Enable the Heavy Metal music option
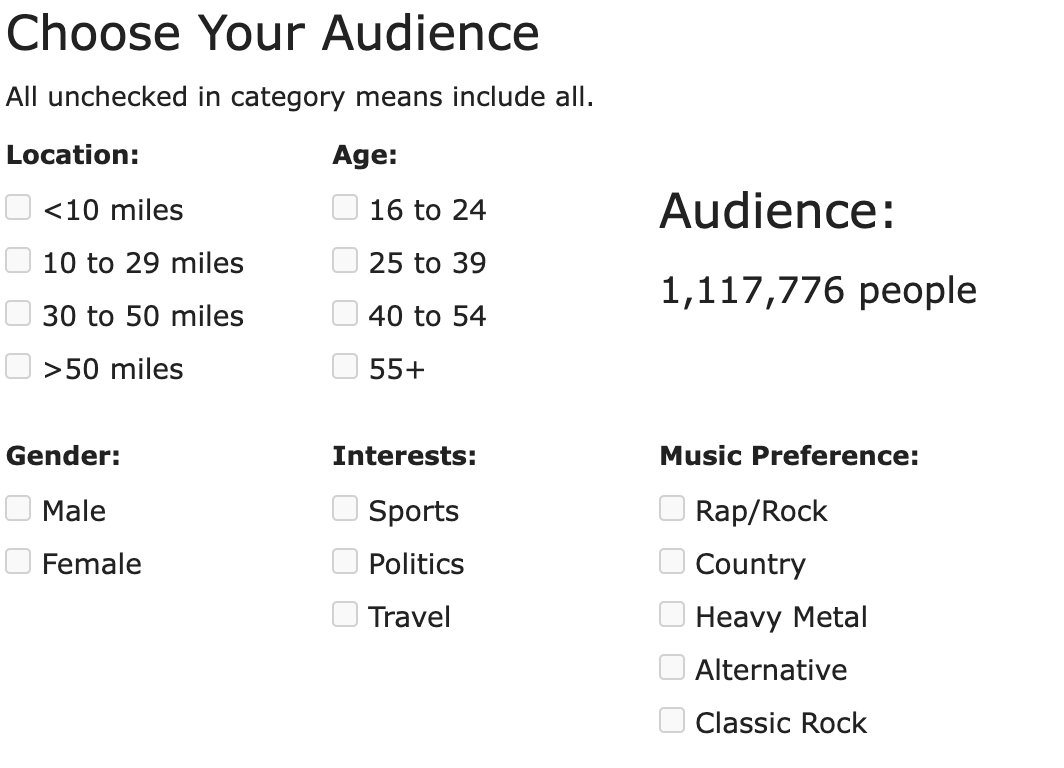 pyautogui.click(x=672, y=614)
